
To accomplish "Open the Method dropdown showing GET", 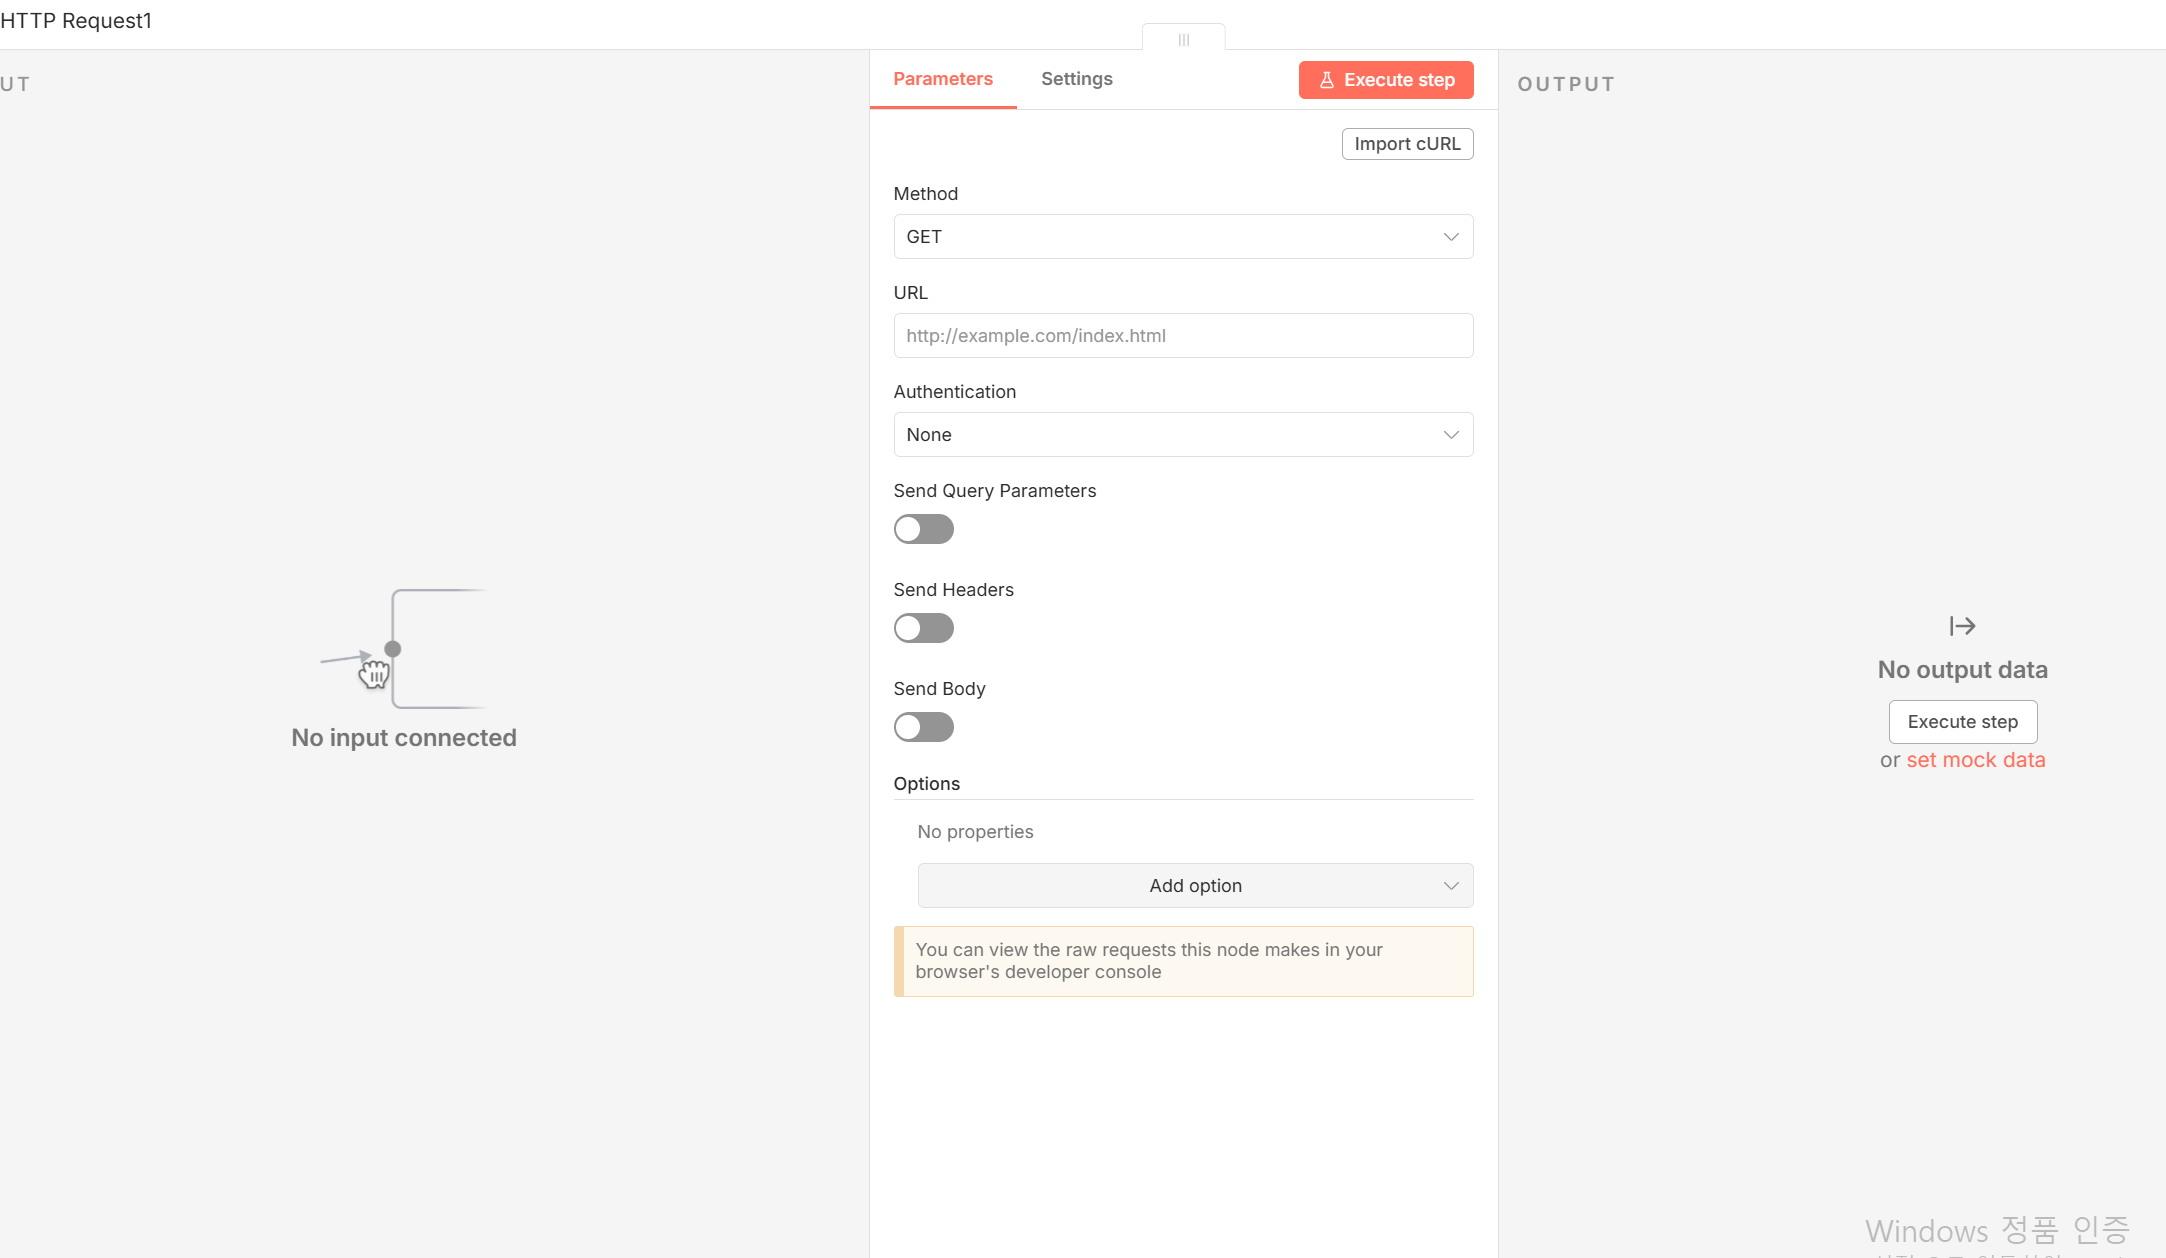I will [x=1183, y=237].
